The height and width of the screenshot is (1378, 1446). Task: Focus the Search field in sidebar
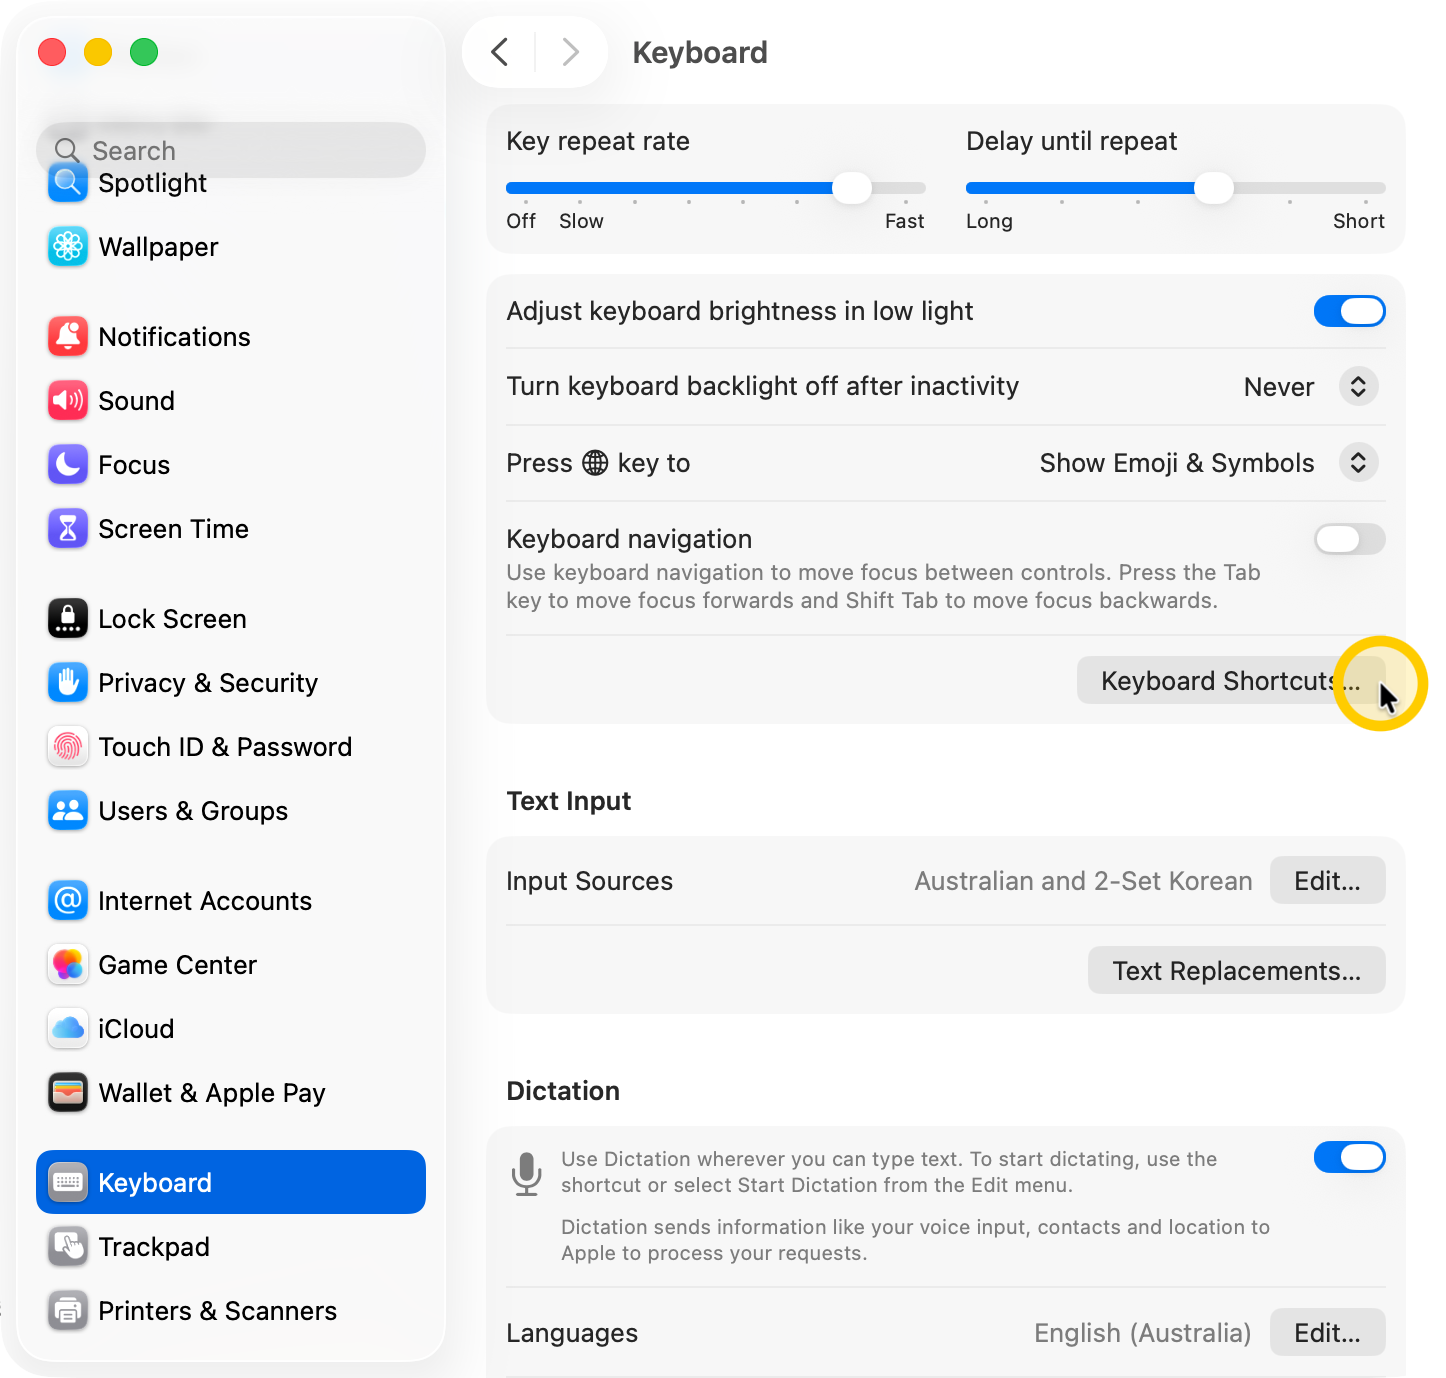coord(231,150)
